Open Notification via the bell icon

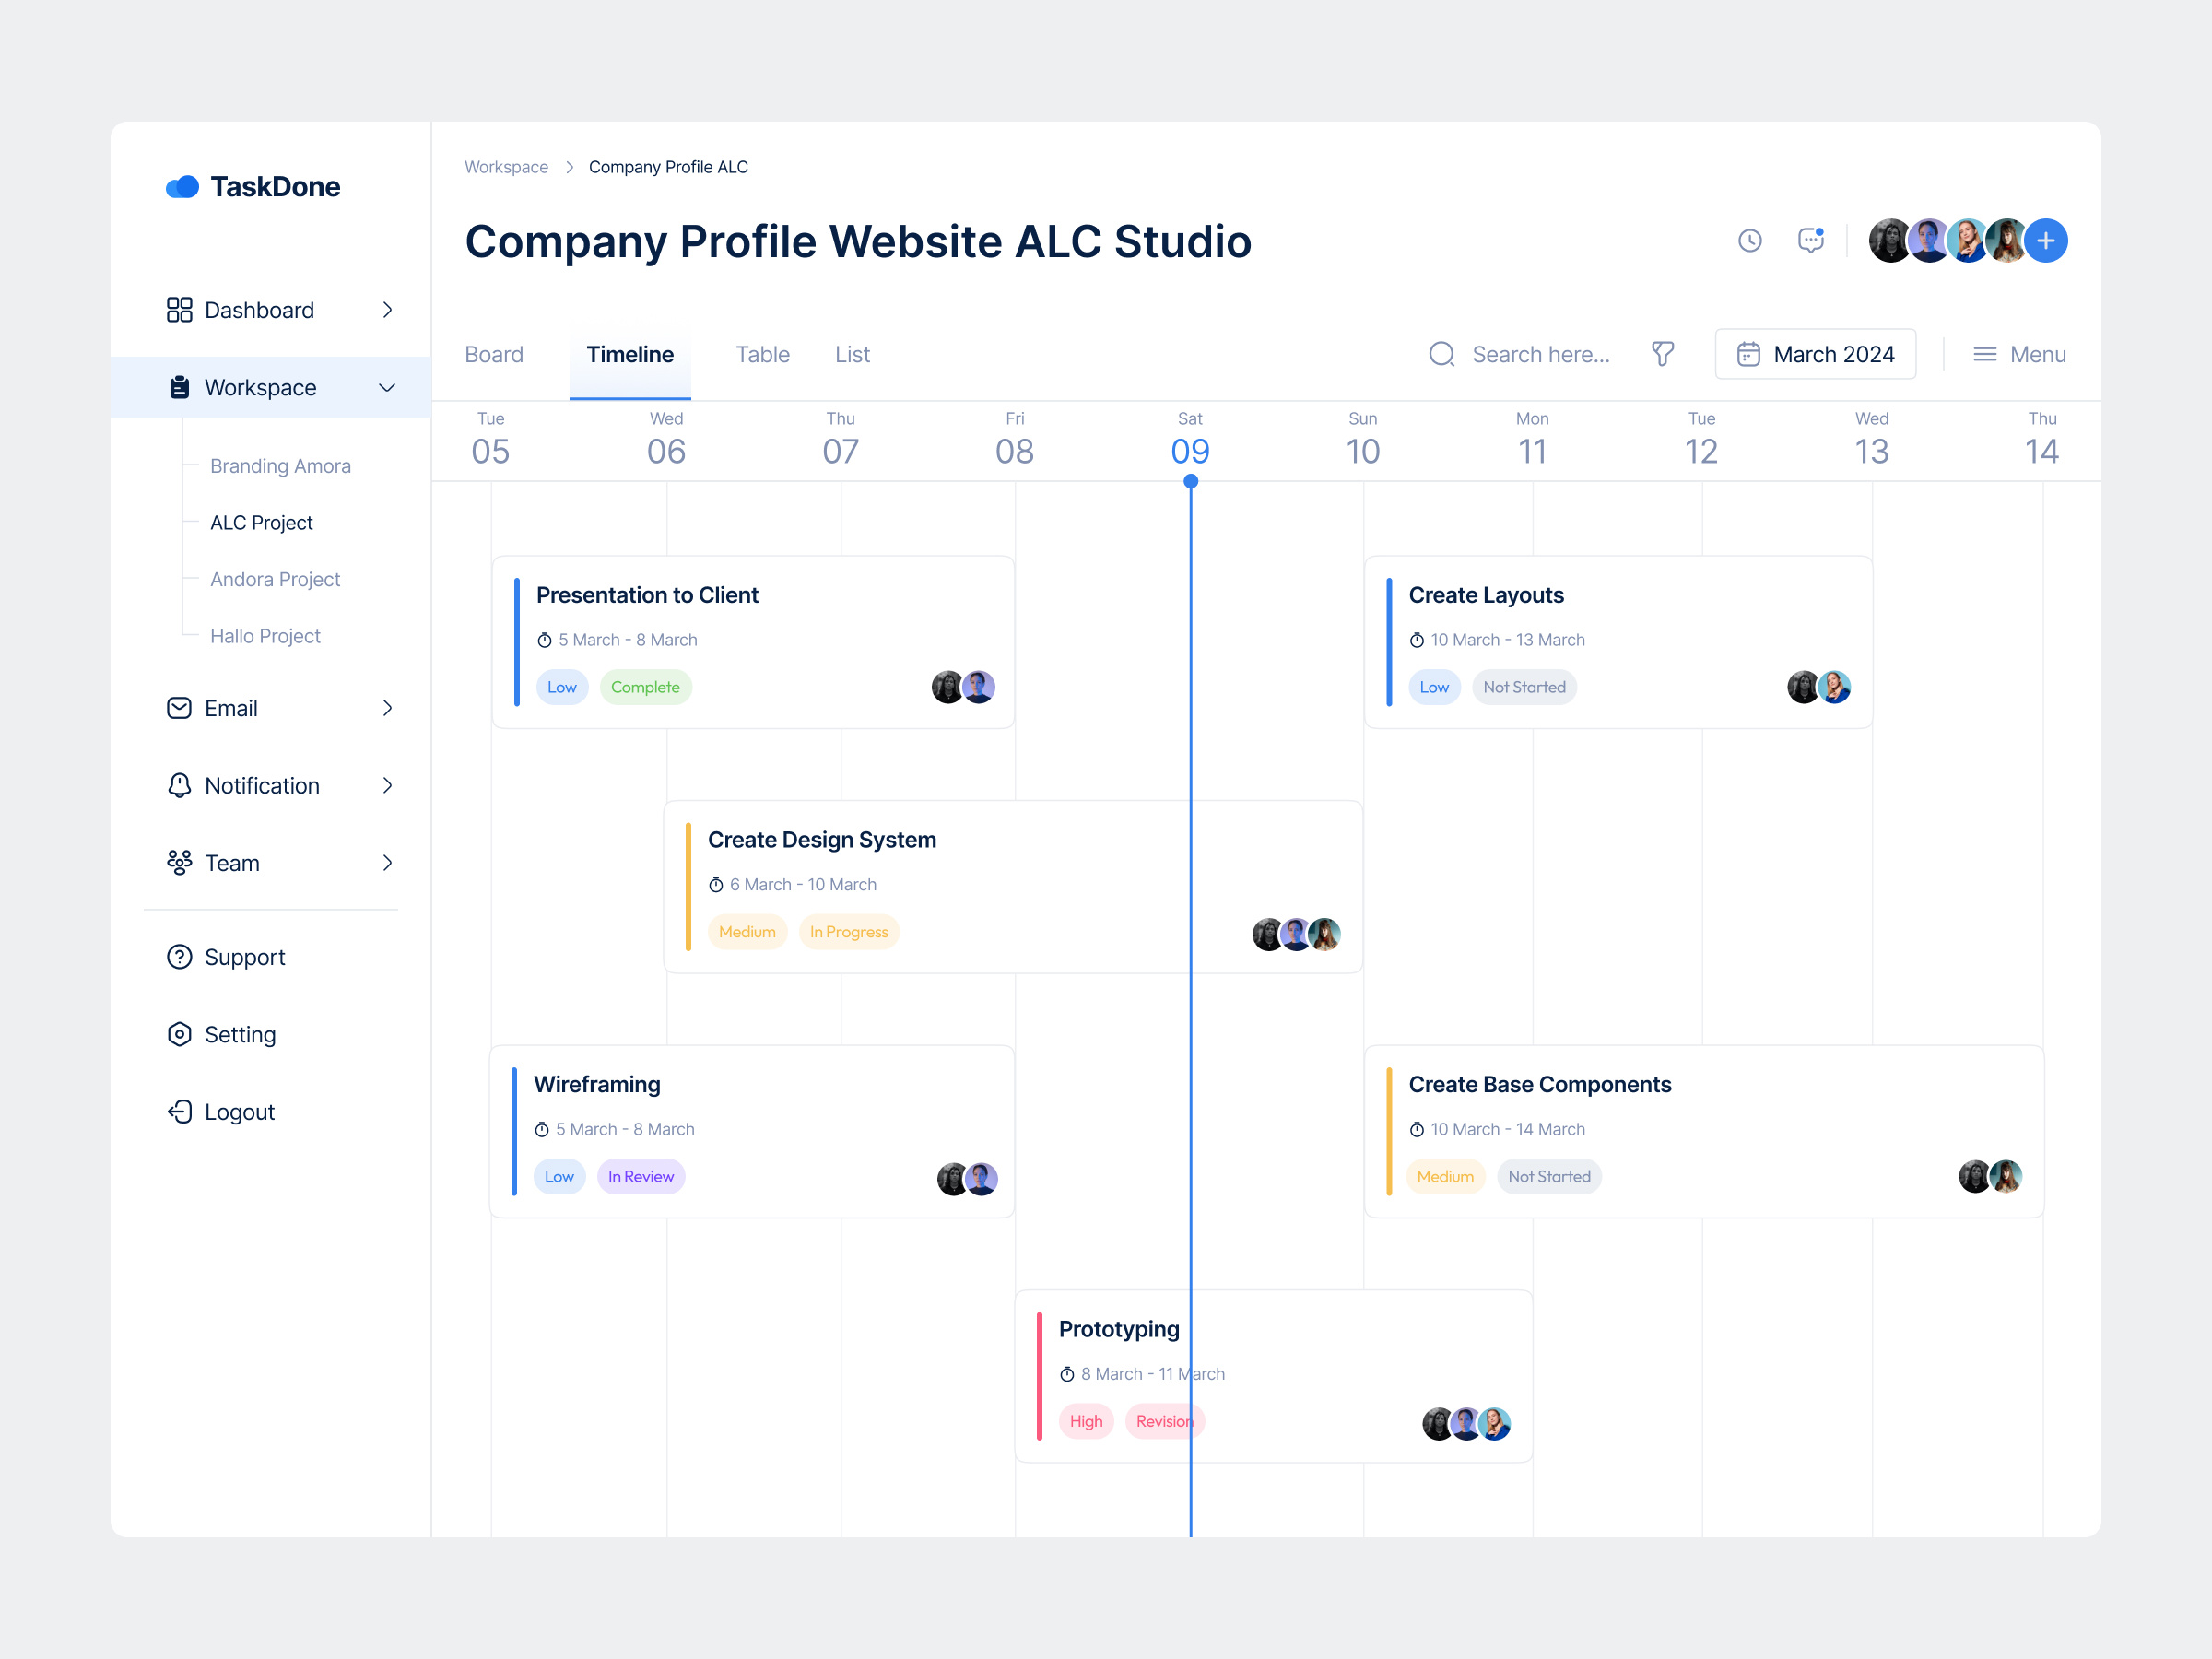[x=180, y=785]
